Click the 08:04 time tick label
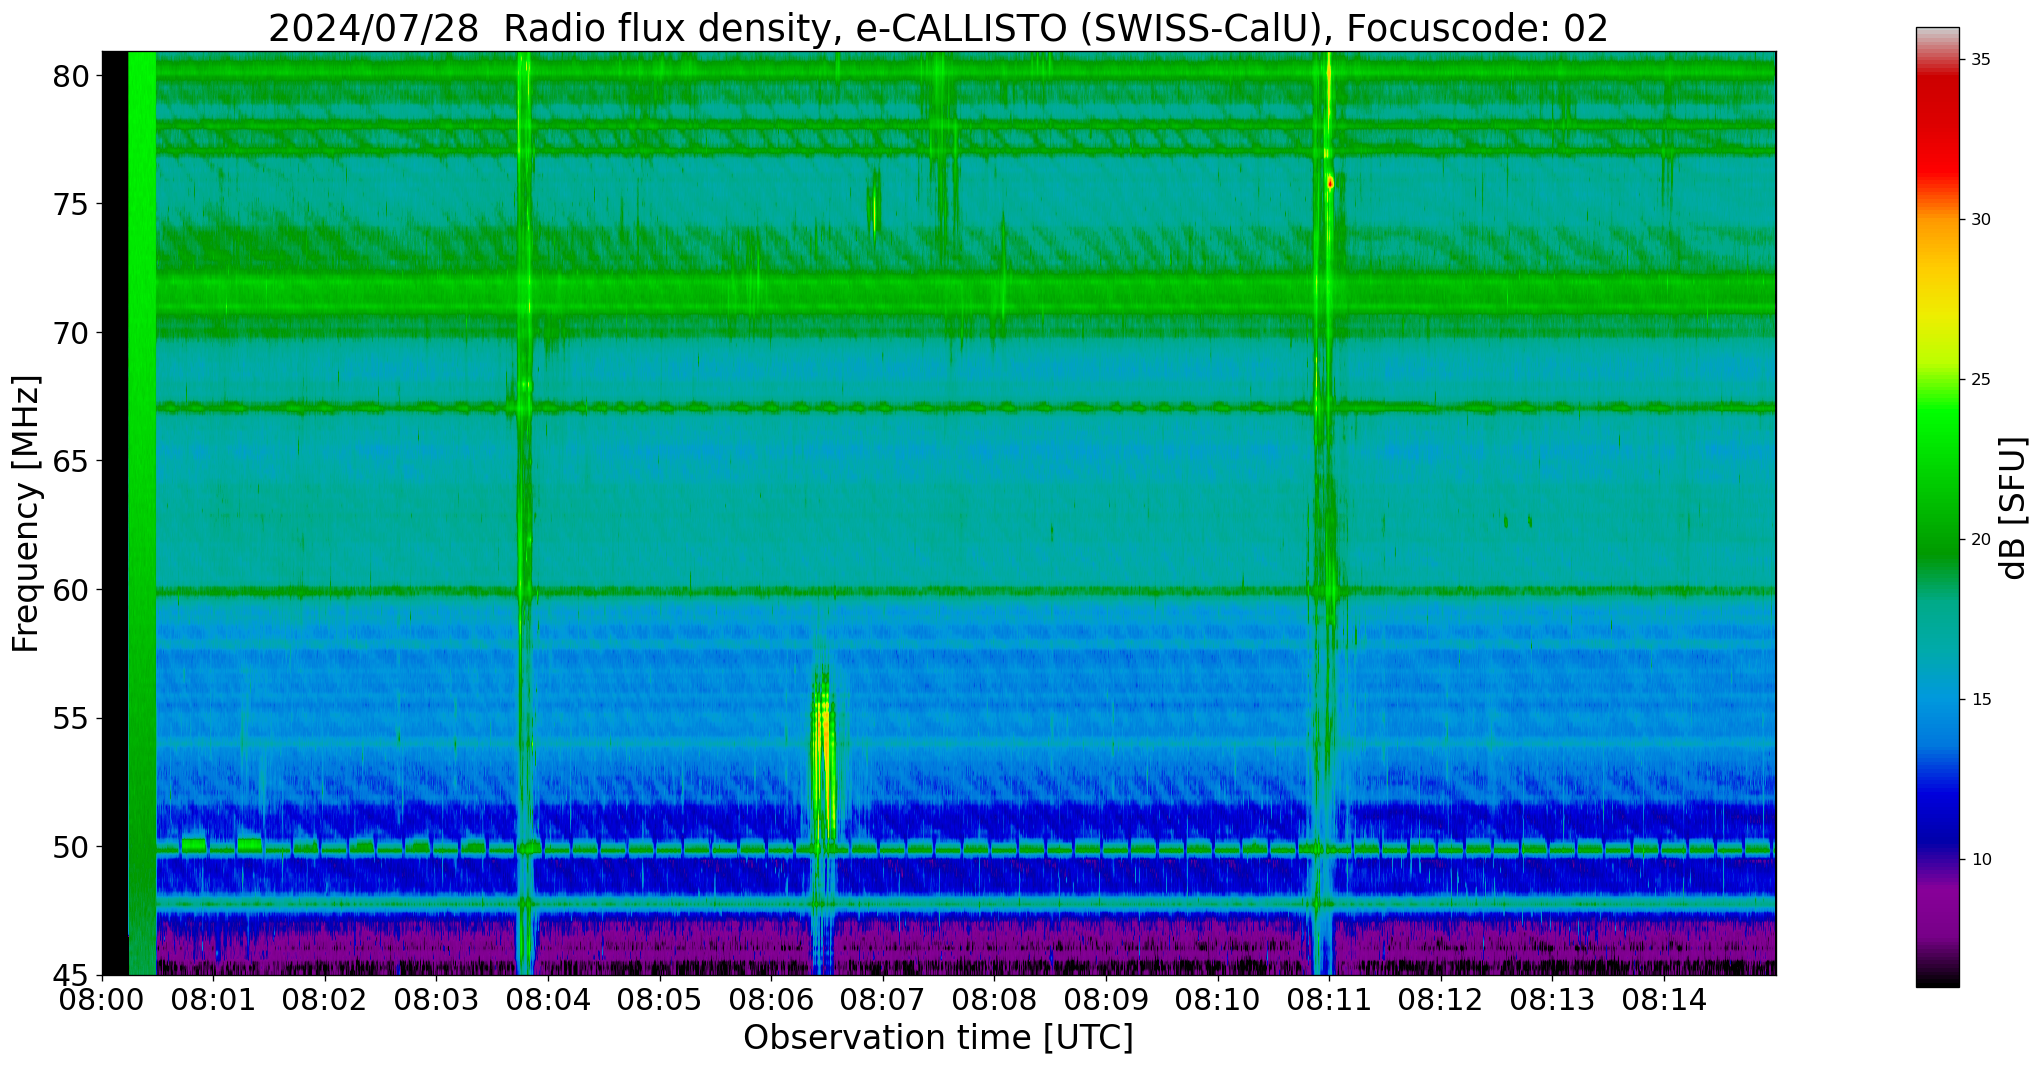 click(x=548, y=1000)
